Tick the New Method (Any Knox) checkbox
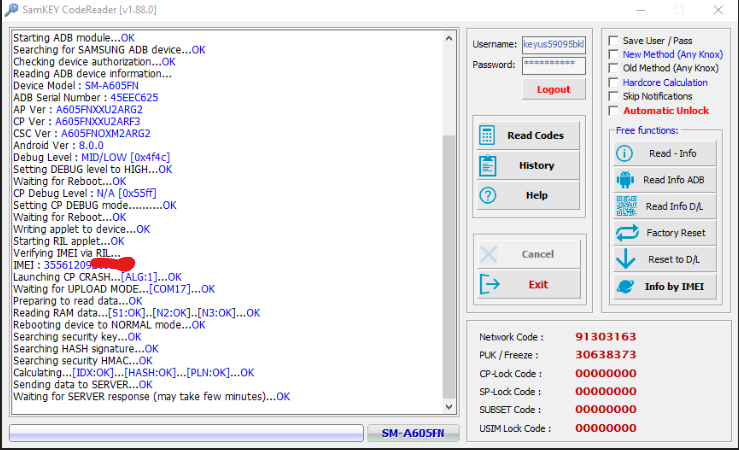The height and width of the screenshot is (450, 739). [613, 54]
